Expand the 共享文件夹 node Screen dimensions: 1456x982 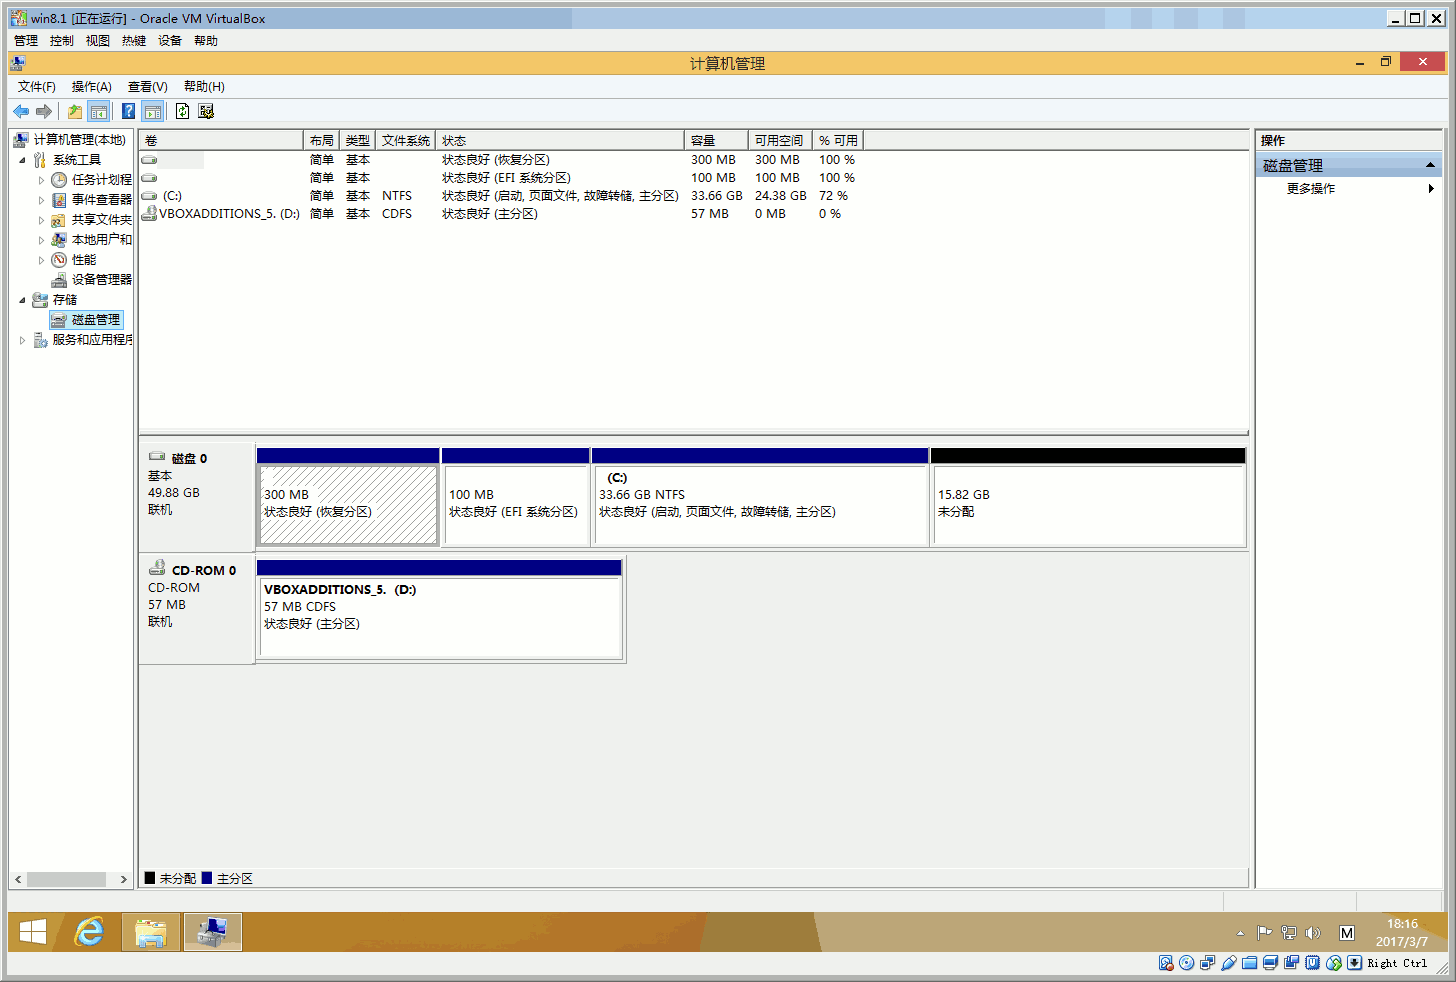[x=41, y=220]
